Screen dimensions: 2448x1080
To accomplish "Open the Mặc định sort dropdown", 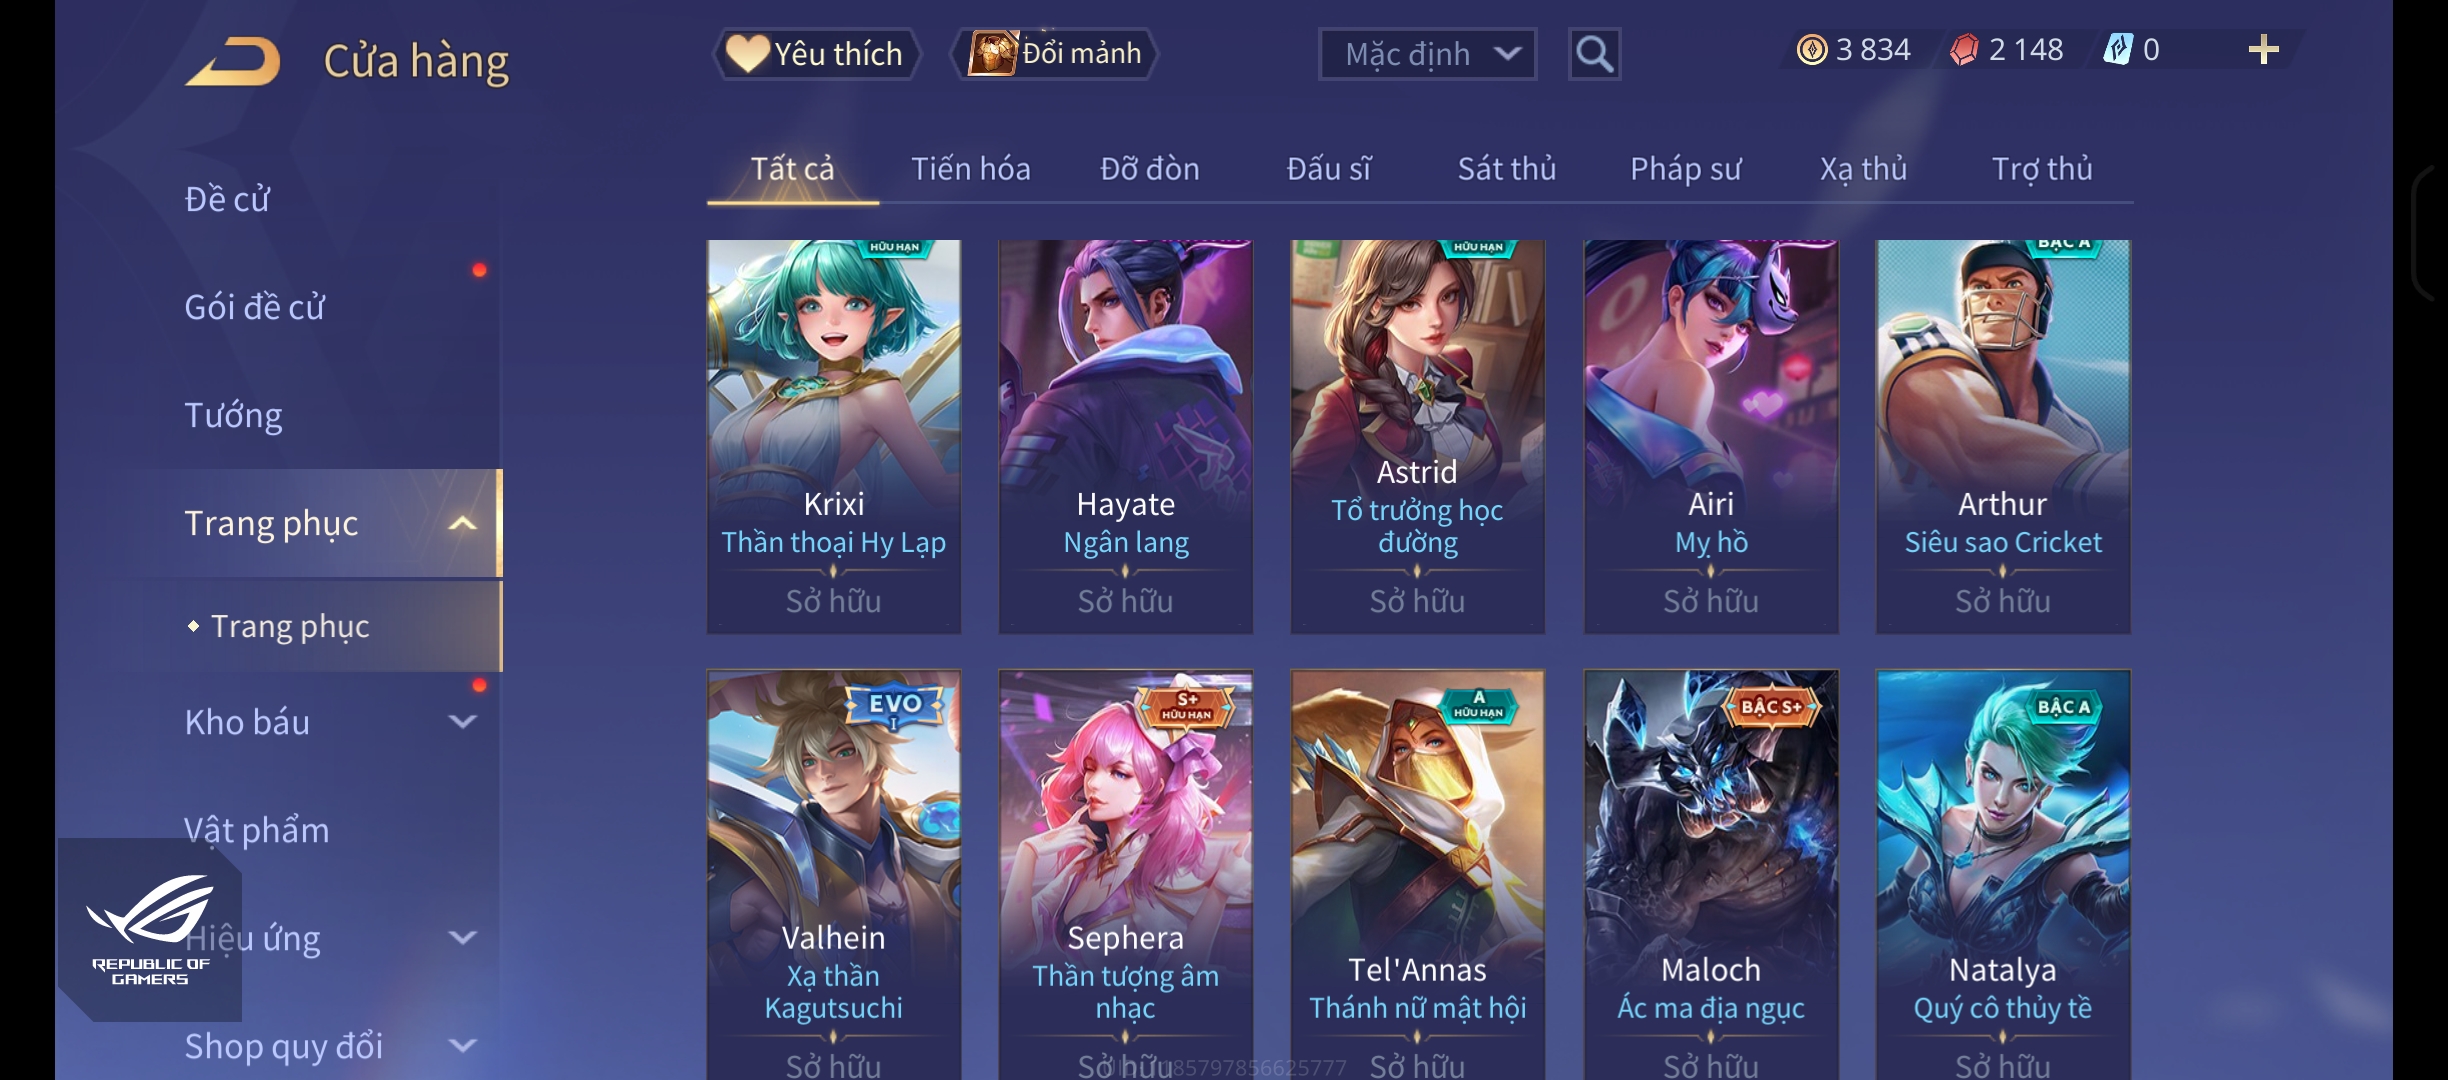I will (1427, 54).
